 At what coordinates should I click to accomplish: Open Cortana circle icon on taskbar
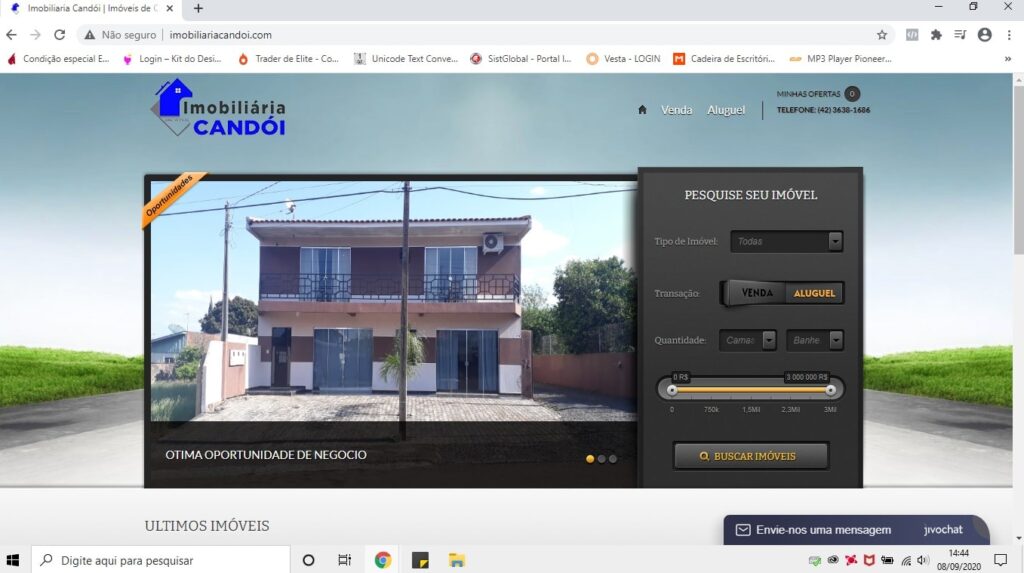pyautogui.click(x=308, y=560)
